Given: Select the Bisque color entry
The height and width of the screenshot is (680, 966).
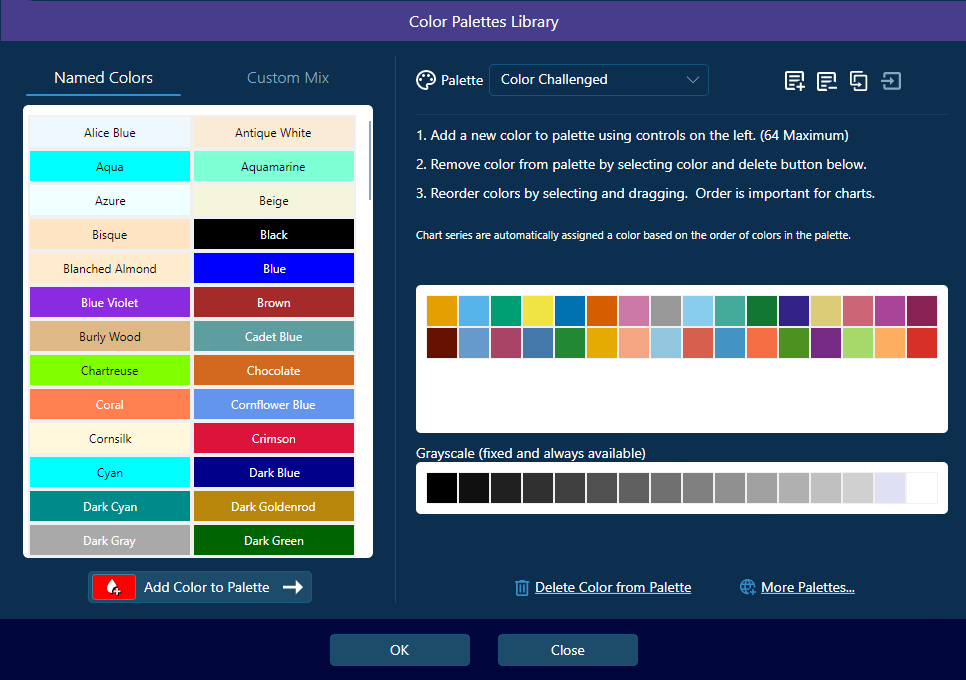Looking at the screenshot, I should (x=110, y=234).
